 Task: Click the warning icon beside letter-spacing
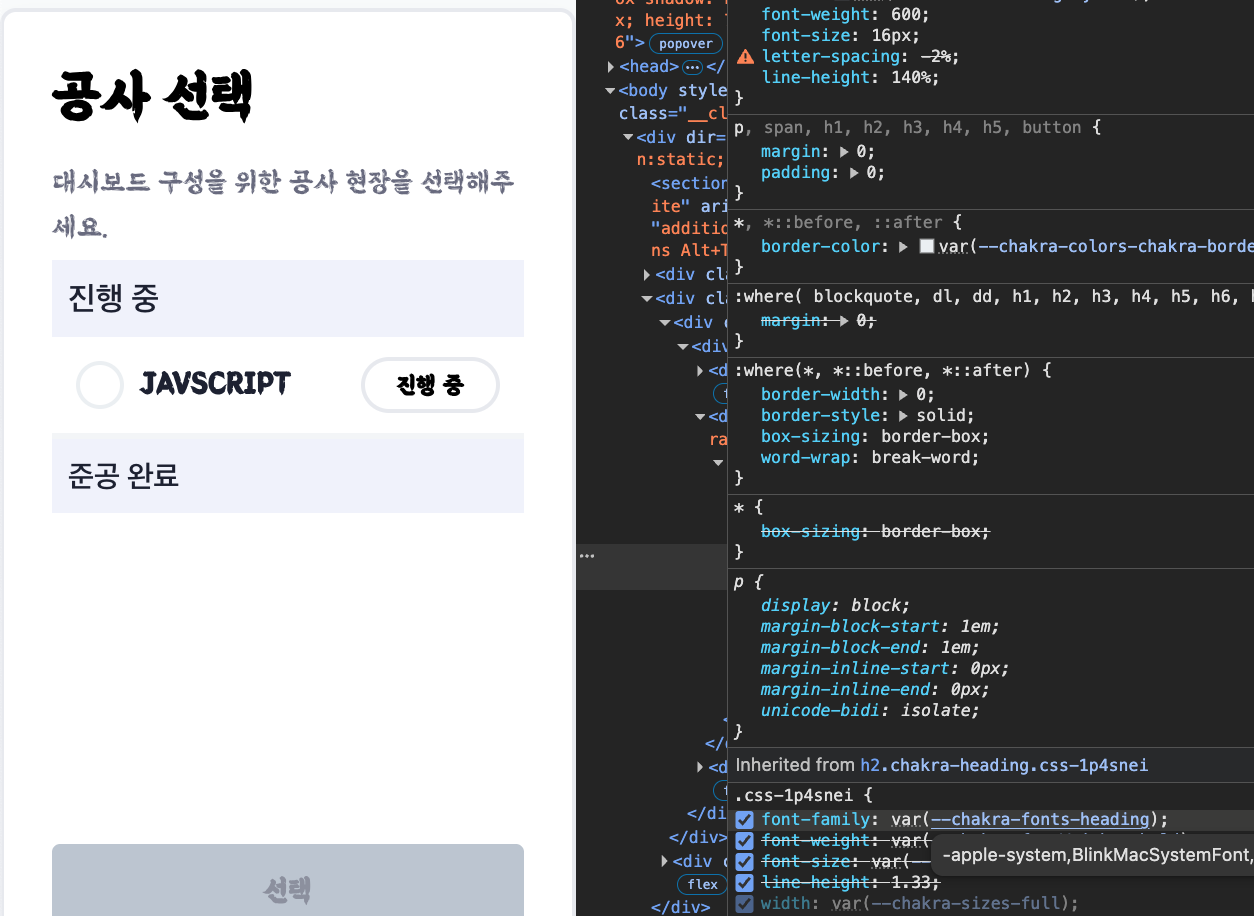tap(745, 57)
